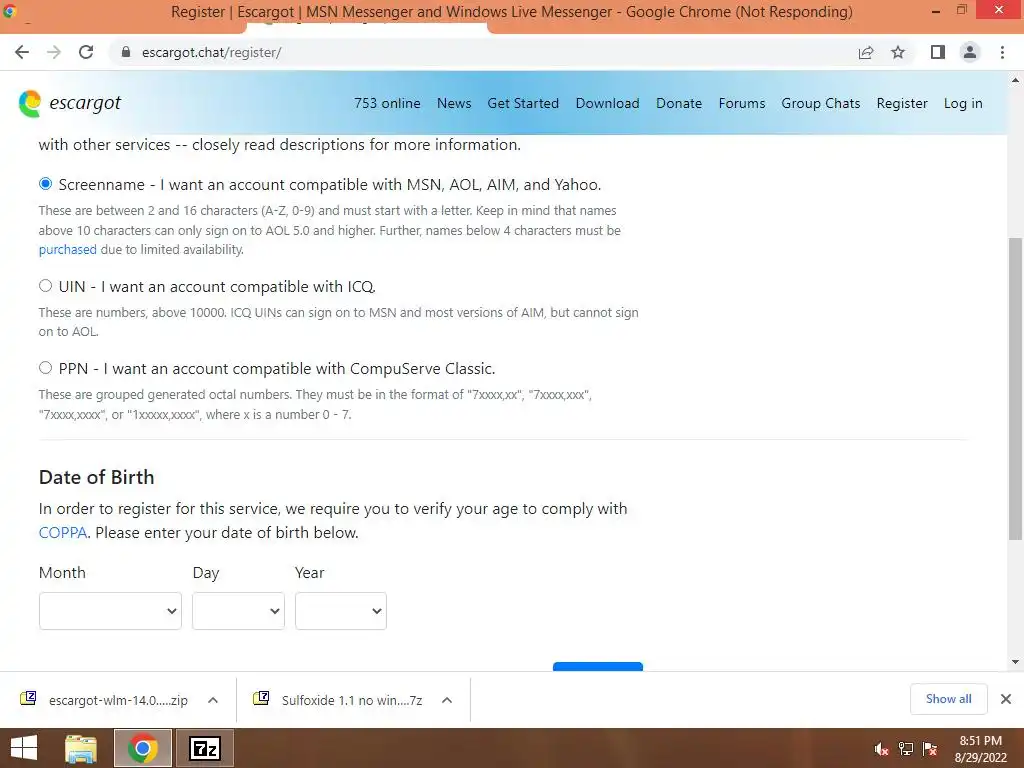The height and width of the screenshot is (768, 1024).
Task: Open escargot-wlm-14.0 zip download
Action: [118, 700]
